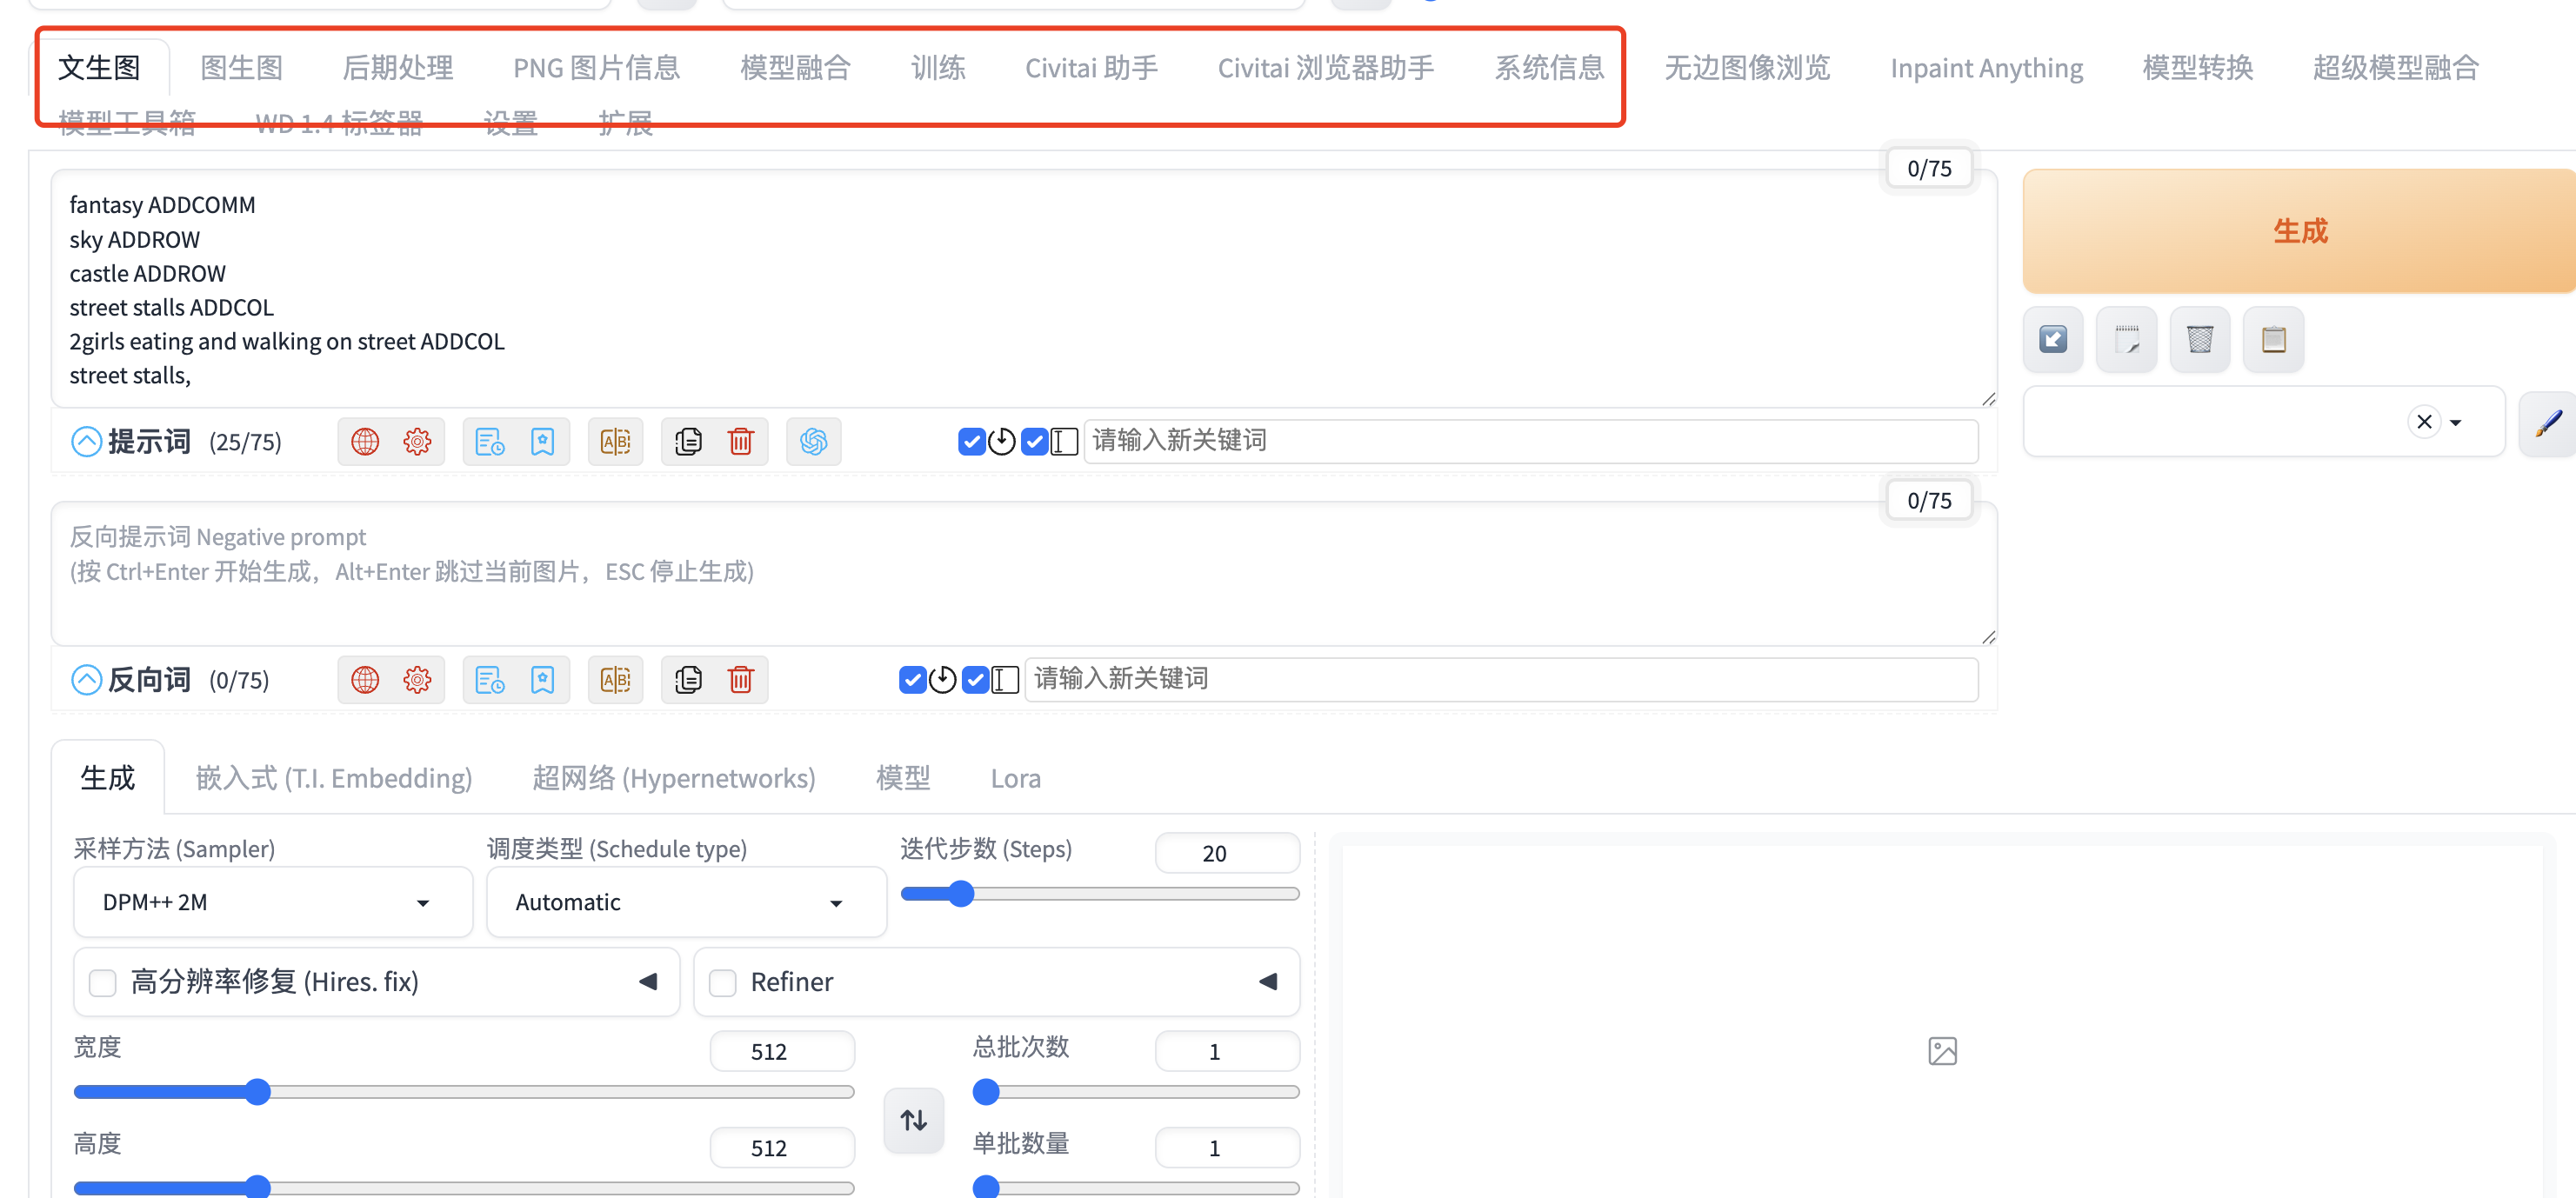Enable the 高分辨率修复 (Hires. fix) checkbox

[x=103, y=982]
